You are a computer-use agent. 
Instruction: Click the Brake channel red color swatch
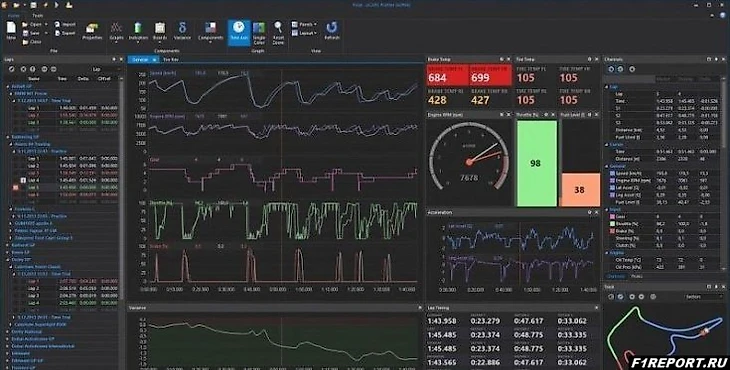click(612, 231)
